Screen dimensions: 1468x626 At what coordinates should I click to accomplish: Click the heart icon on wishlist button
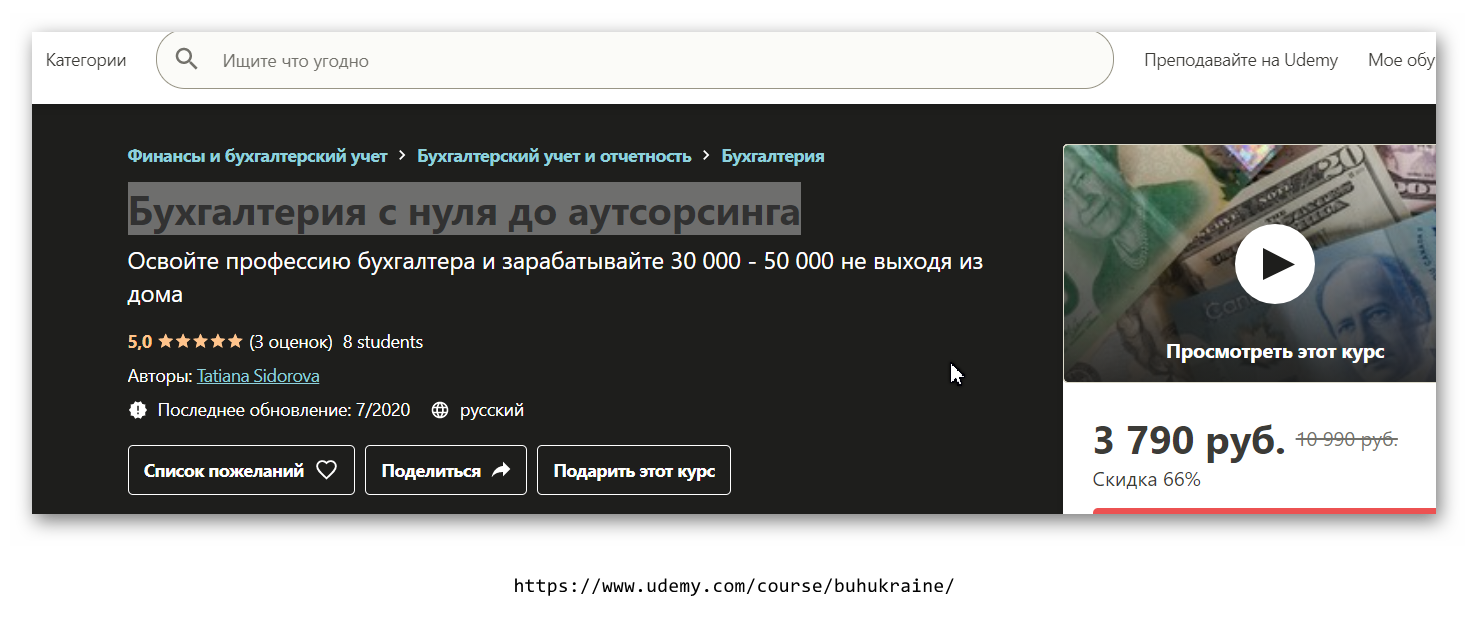point(327,469)
